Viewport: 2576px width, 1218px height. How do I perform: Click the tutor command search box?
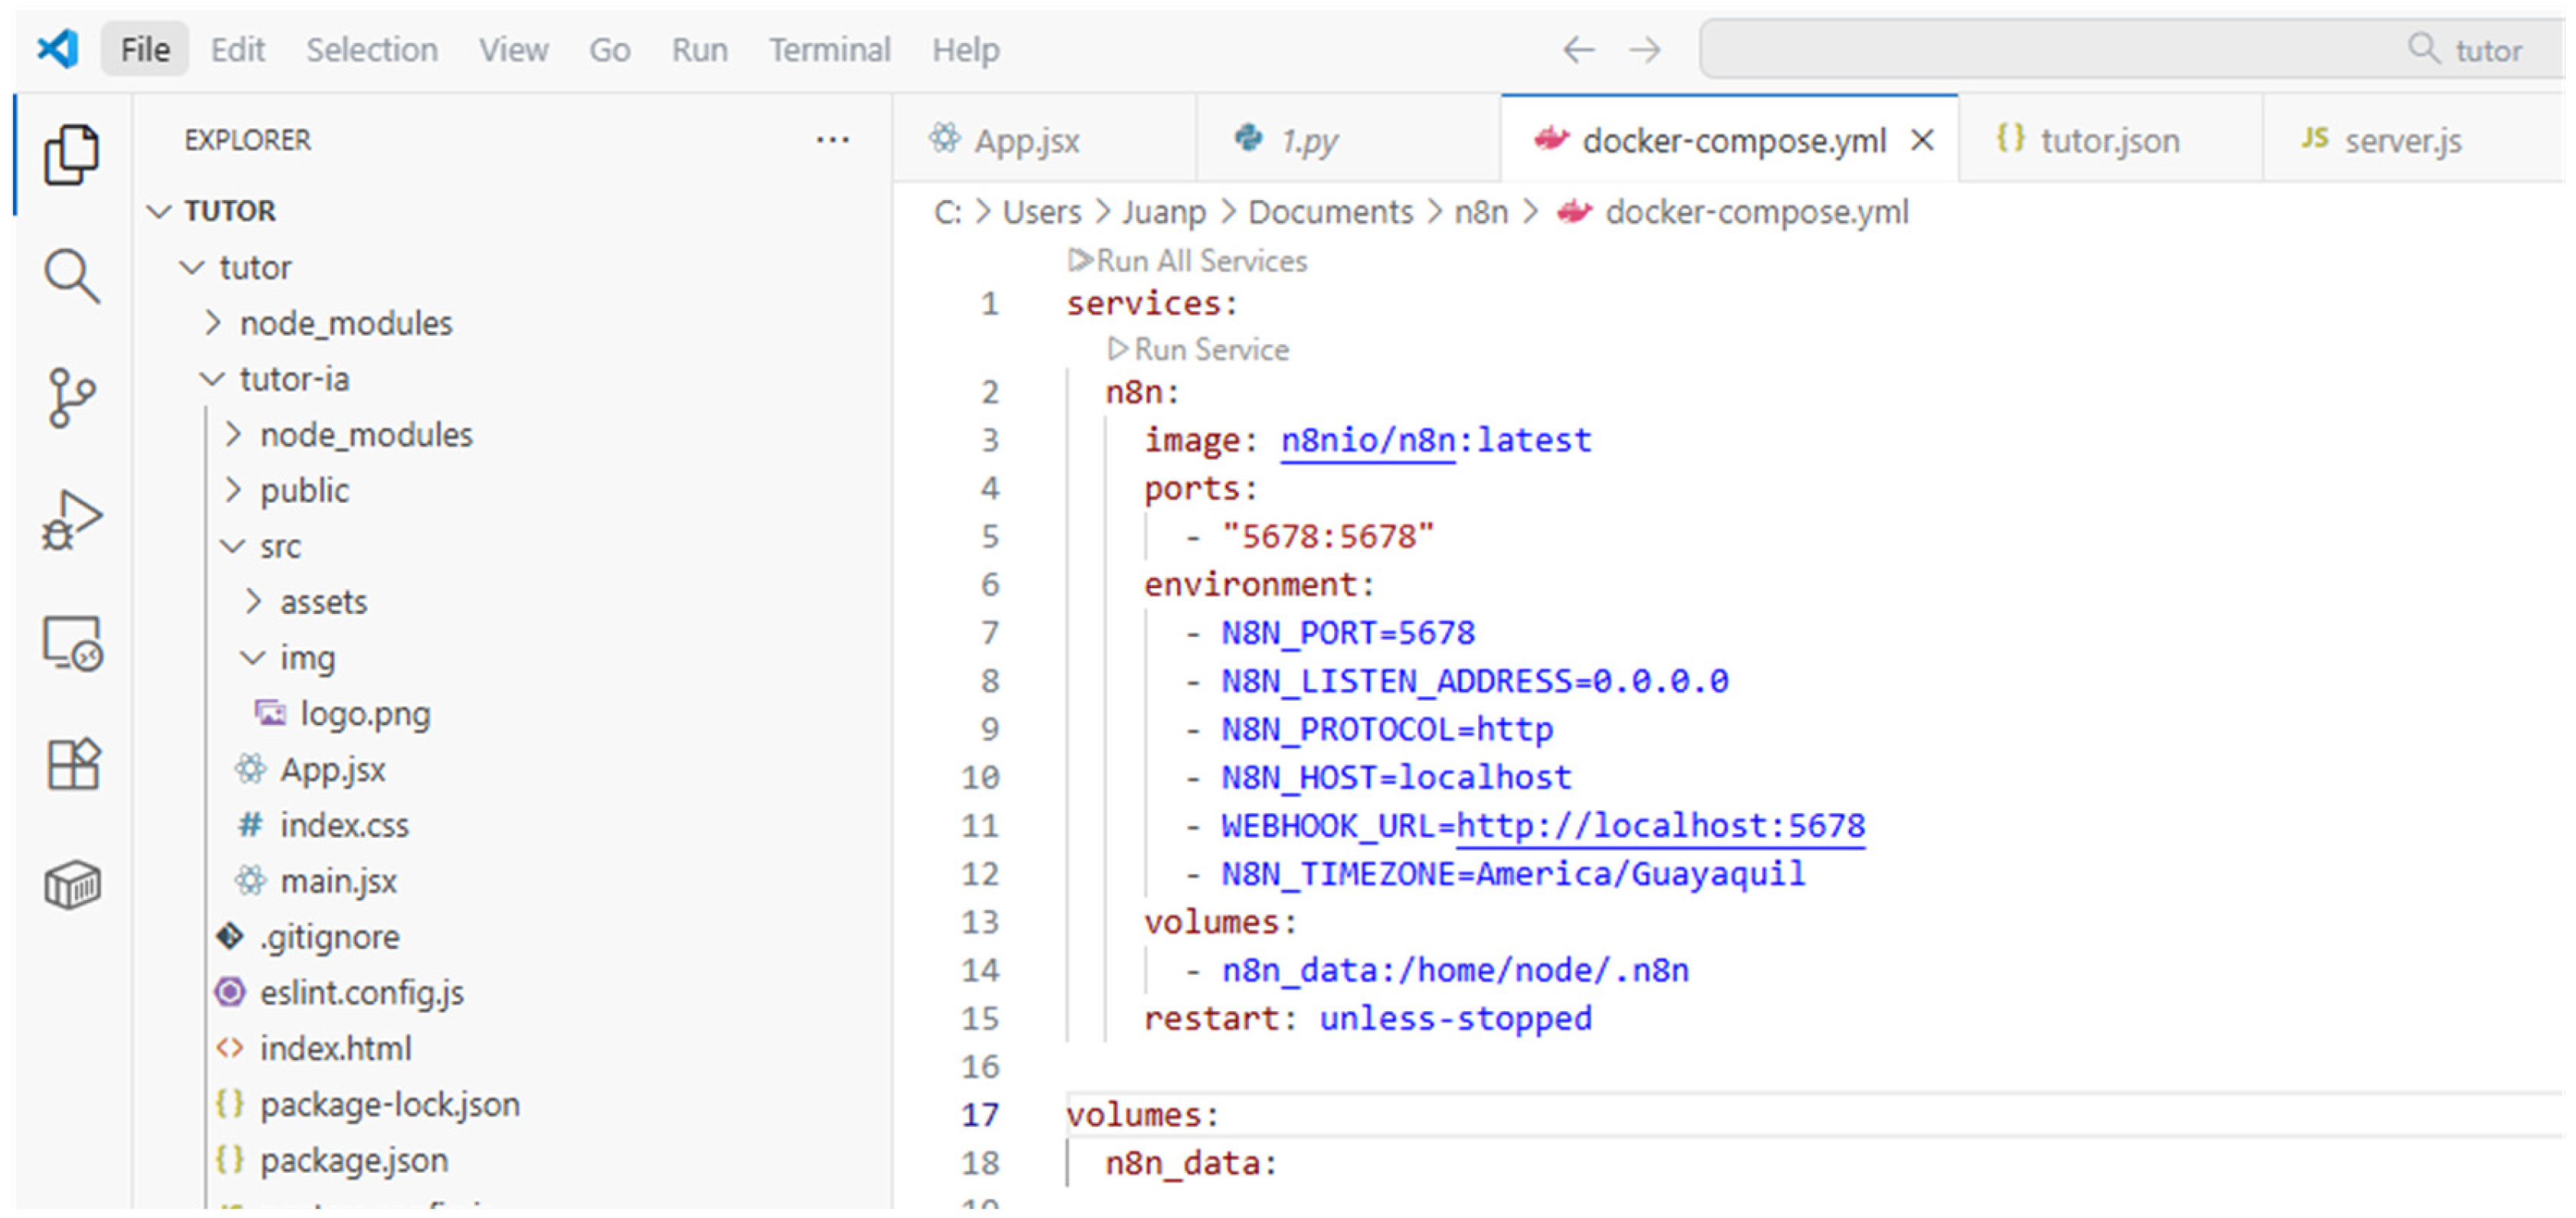[x=2131, y=49]
